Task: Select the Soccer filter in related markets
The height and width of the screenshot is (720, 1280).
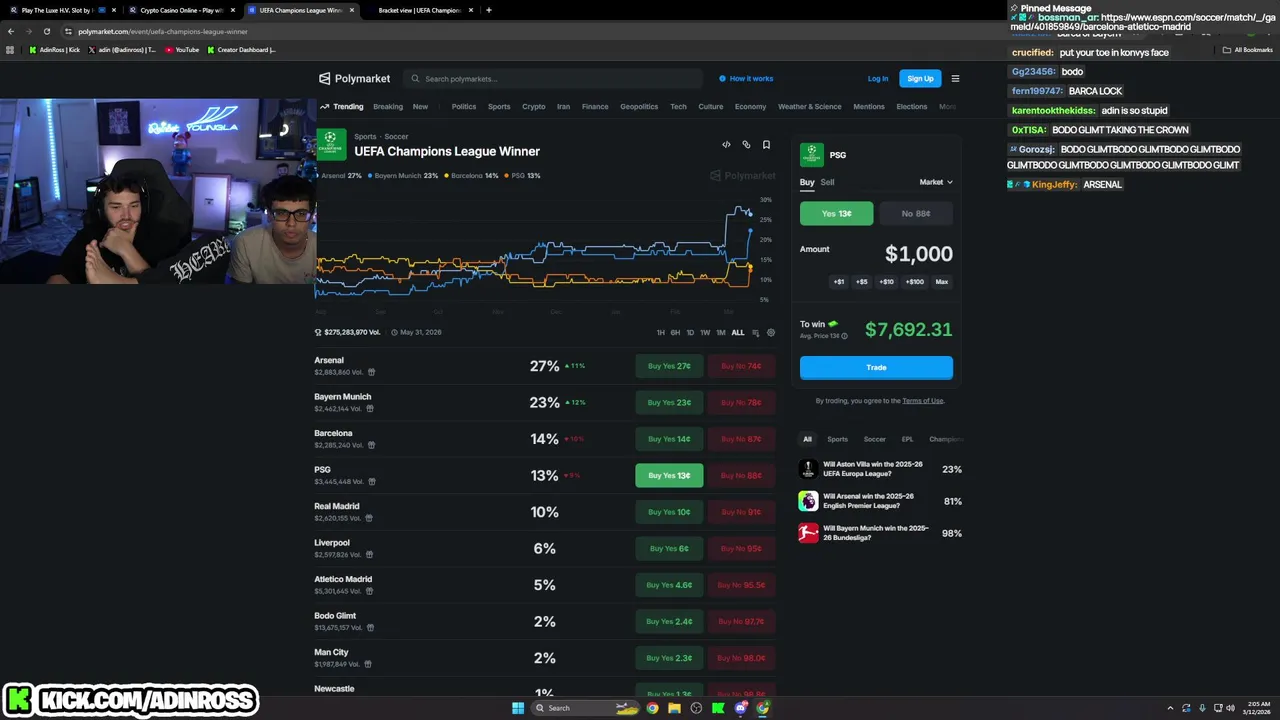Action: coord(875,439)
